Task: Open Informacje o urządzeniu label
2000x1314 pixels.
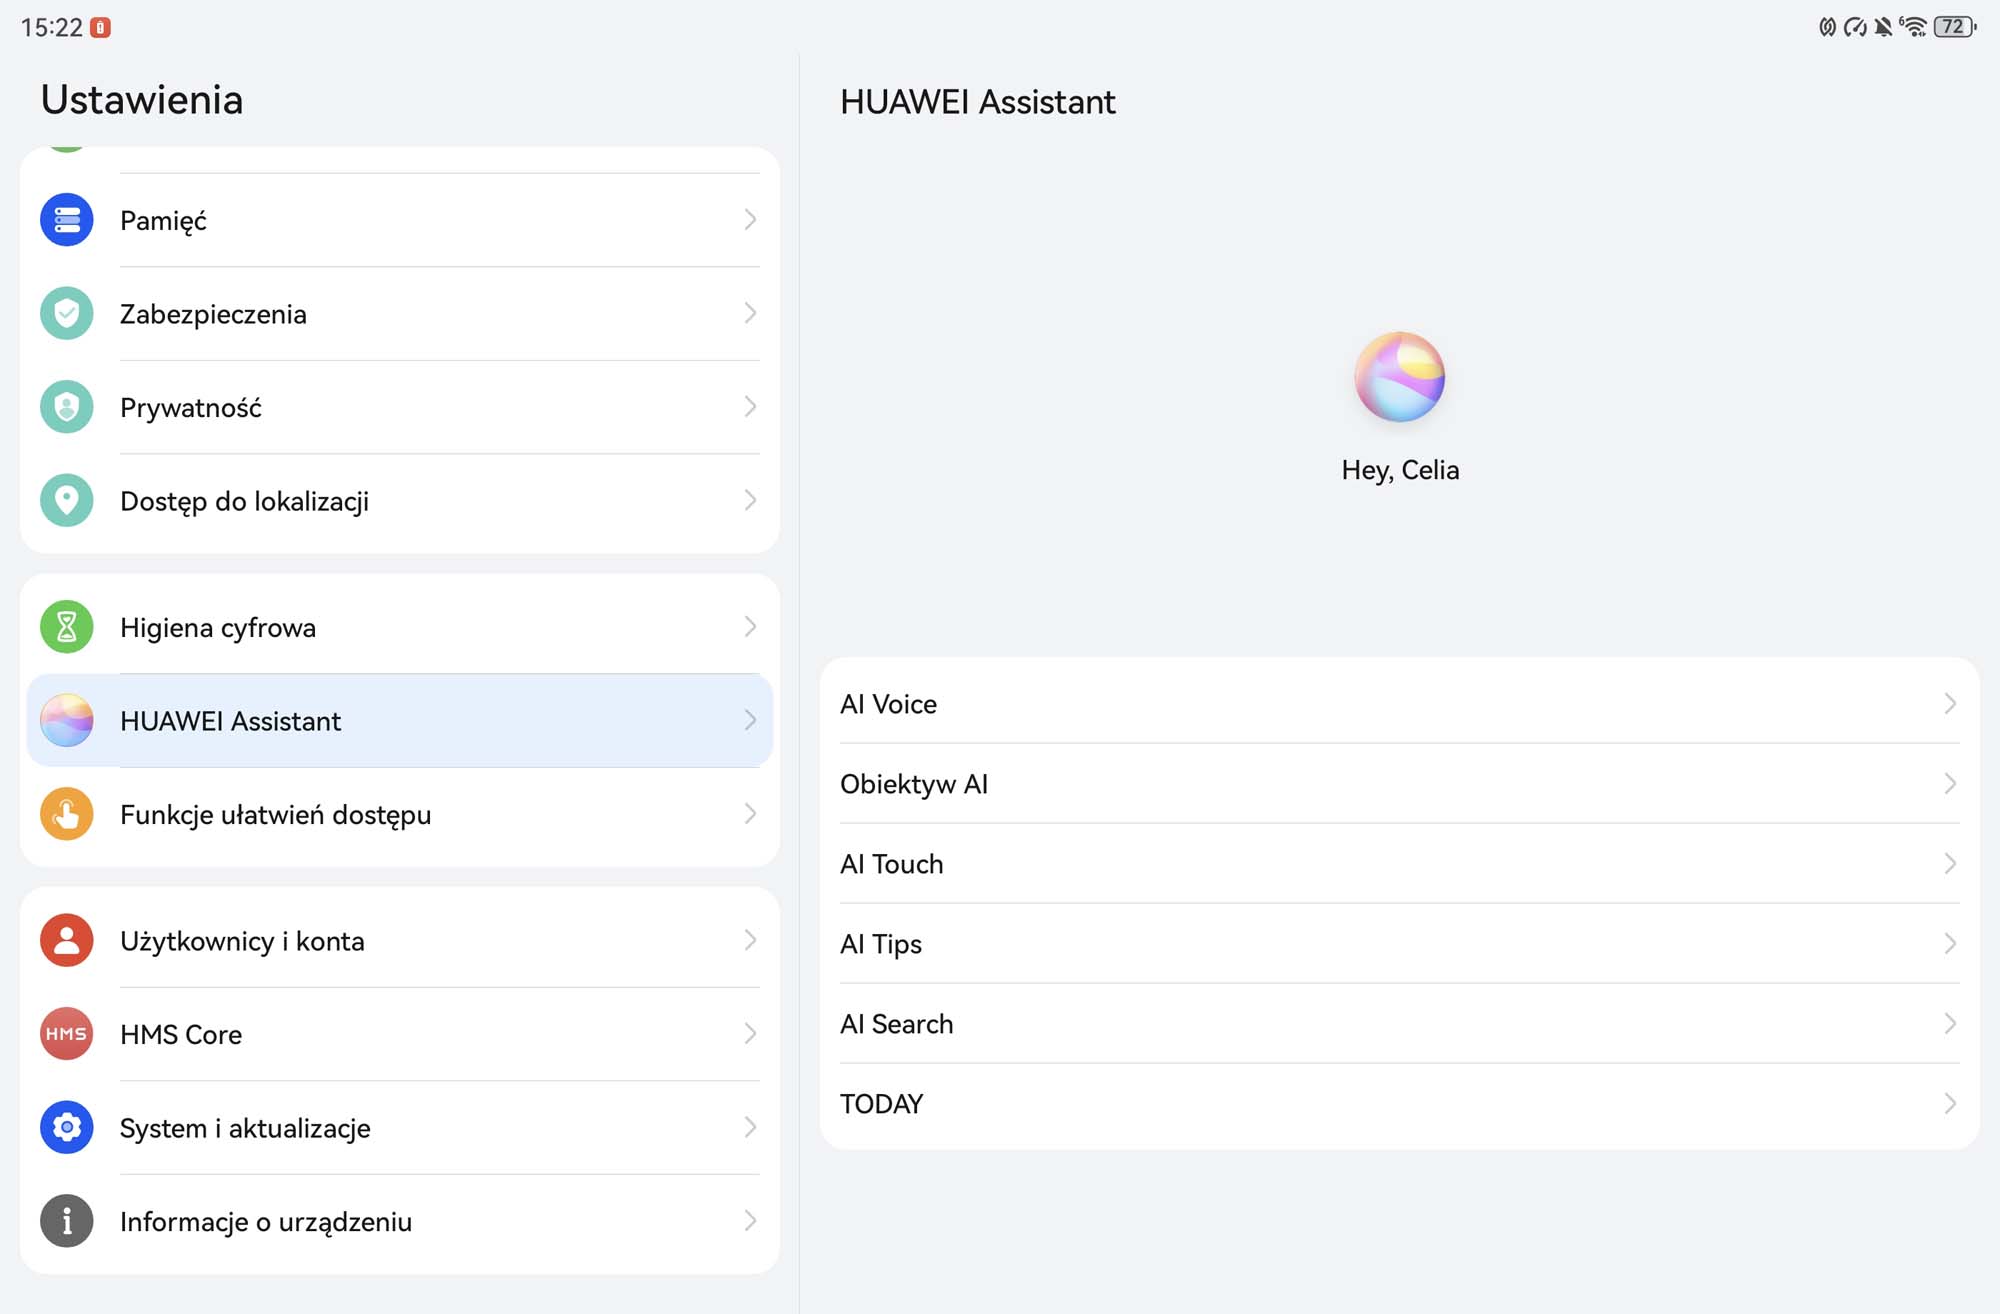Action: coord(266,1222)
